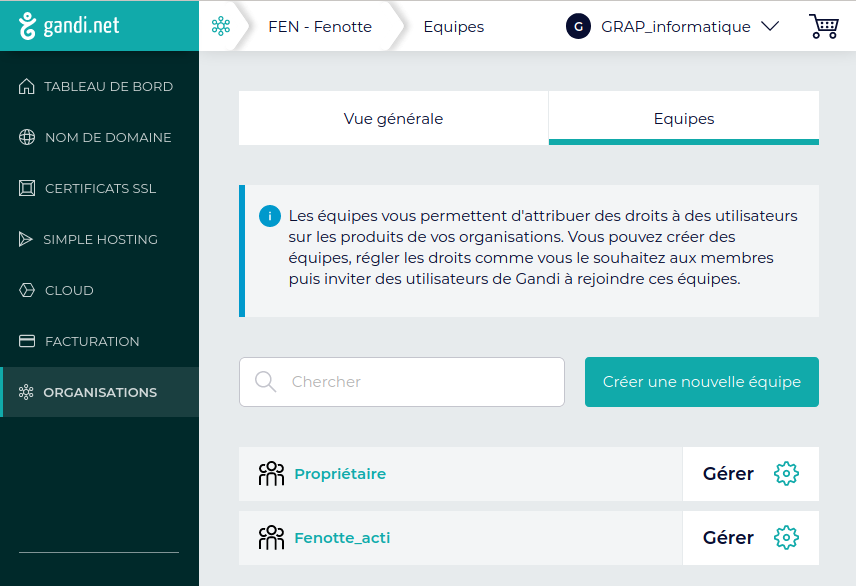Click the gear icon for Fenotte_acti team

click(x=786, y=538)
